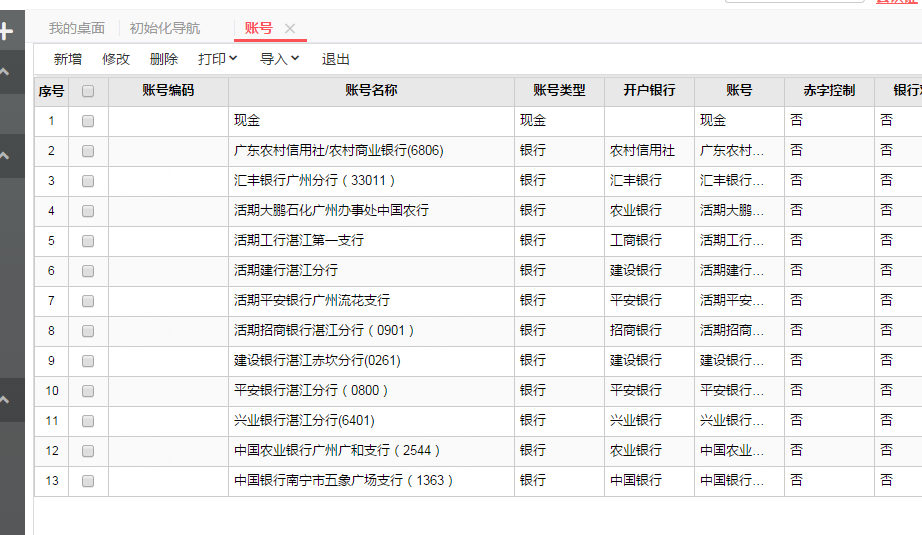Check the box for 活期平安银行广州流花支行 row
The width and height of the screenshot is (922, 535).
(x=88, y=301)
